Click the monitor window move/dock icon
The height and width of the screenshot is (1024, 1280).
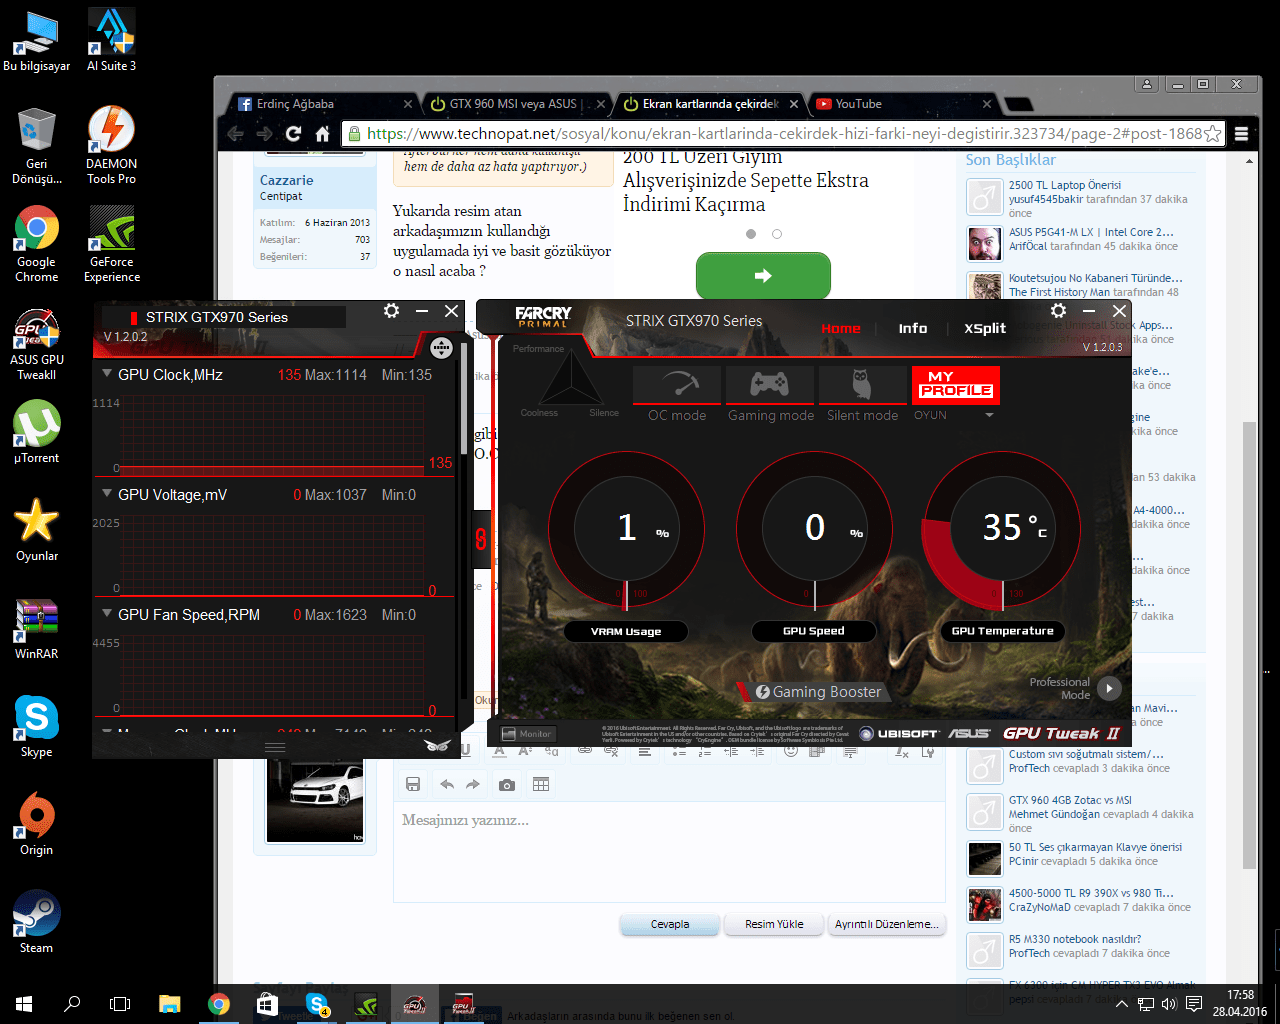(x=441, y=348)
